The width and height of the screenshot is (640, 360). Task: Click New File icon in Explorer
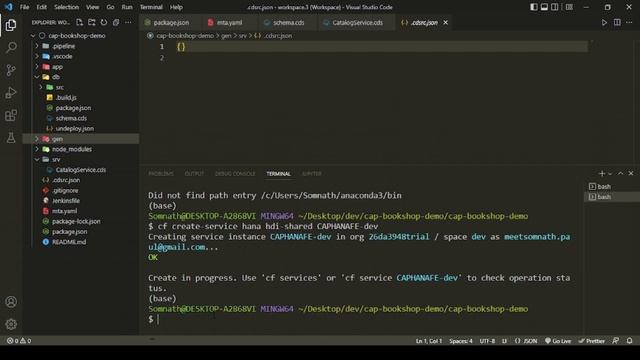80,22
